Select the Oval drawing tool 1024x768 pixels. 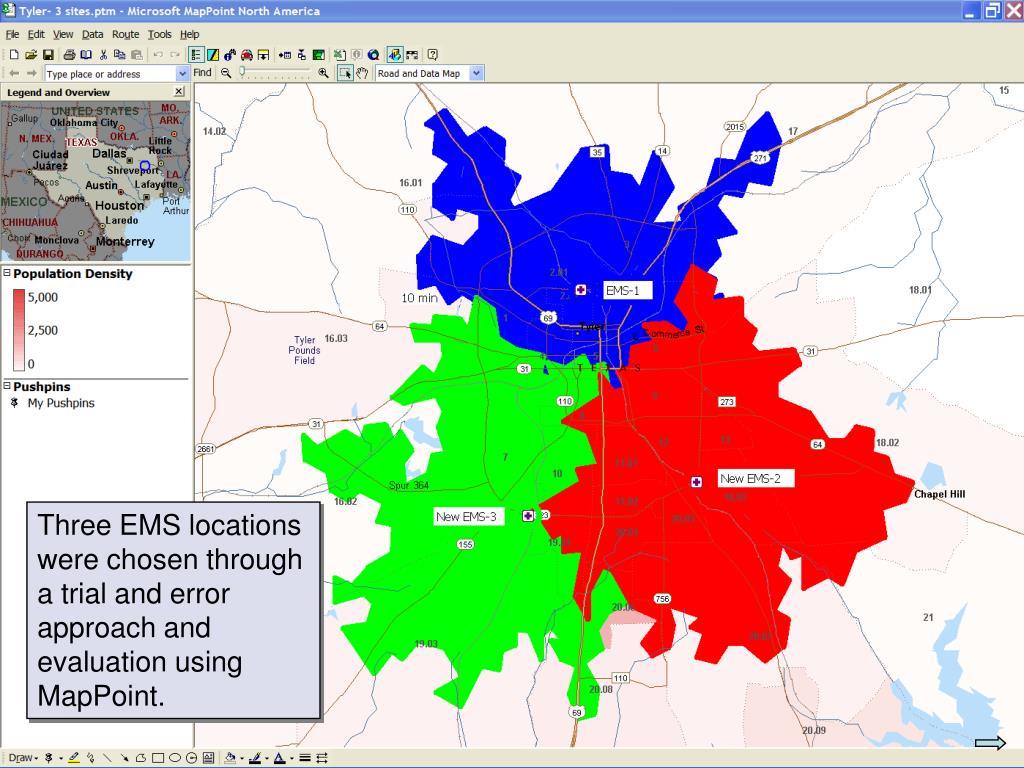(x=175, y=758)
